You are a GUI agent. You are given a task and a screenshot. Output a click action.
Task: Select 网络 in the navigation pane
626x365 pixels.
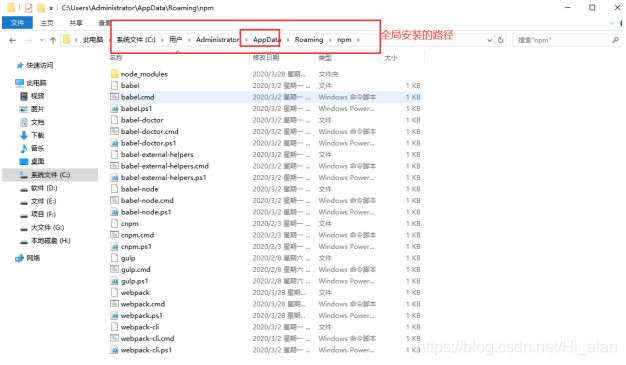pyautogui.click(x=28, y=258)
